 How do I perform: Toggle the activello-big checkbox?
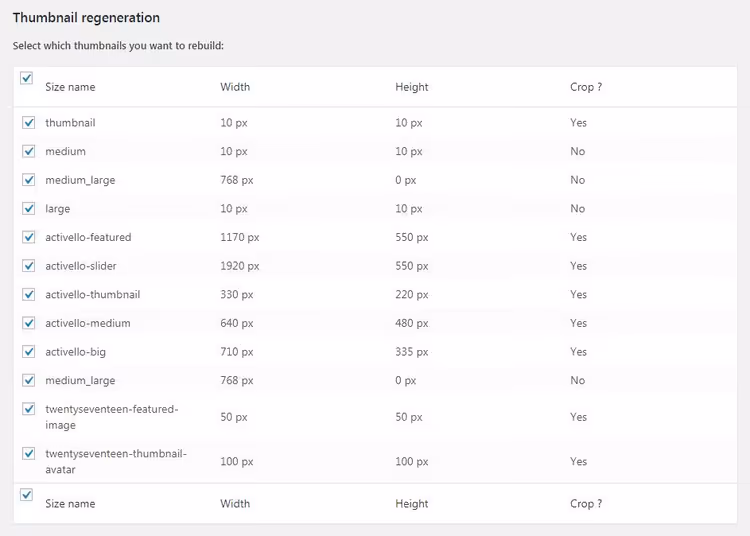tap(29, 352)
